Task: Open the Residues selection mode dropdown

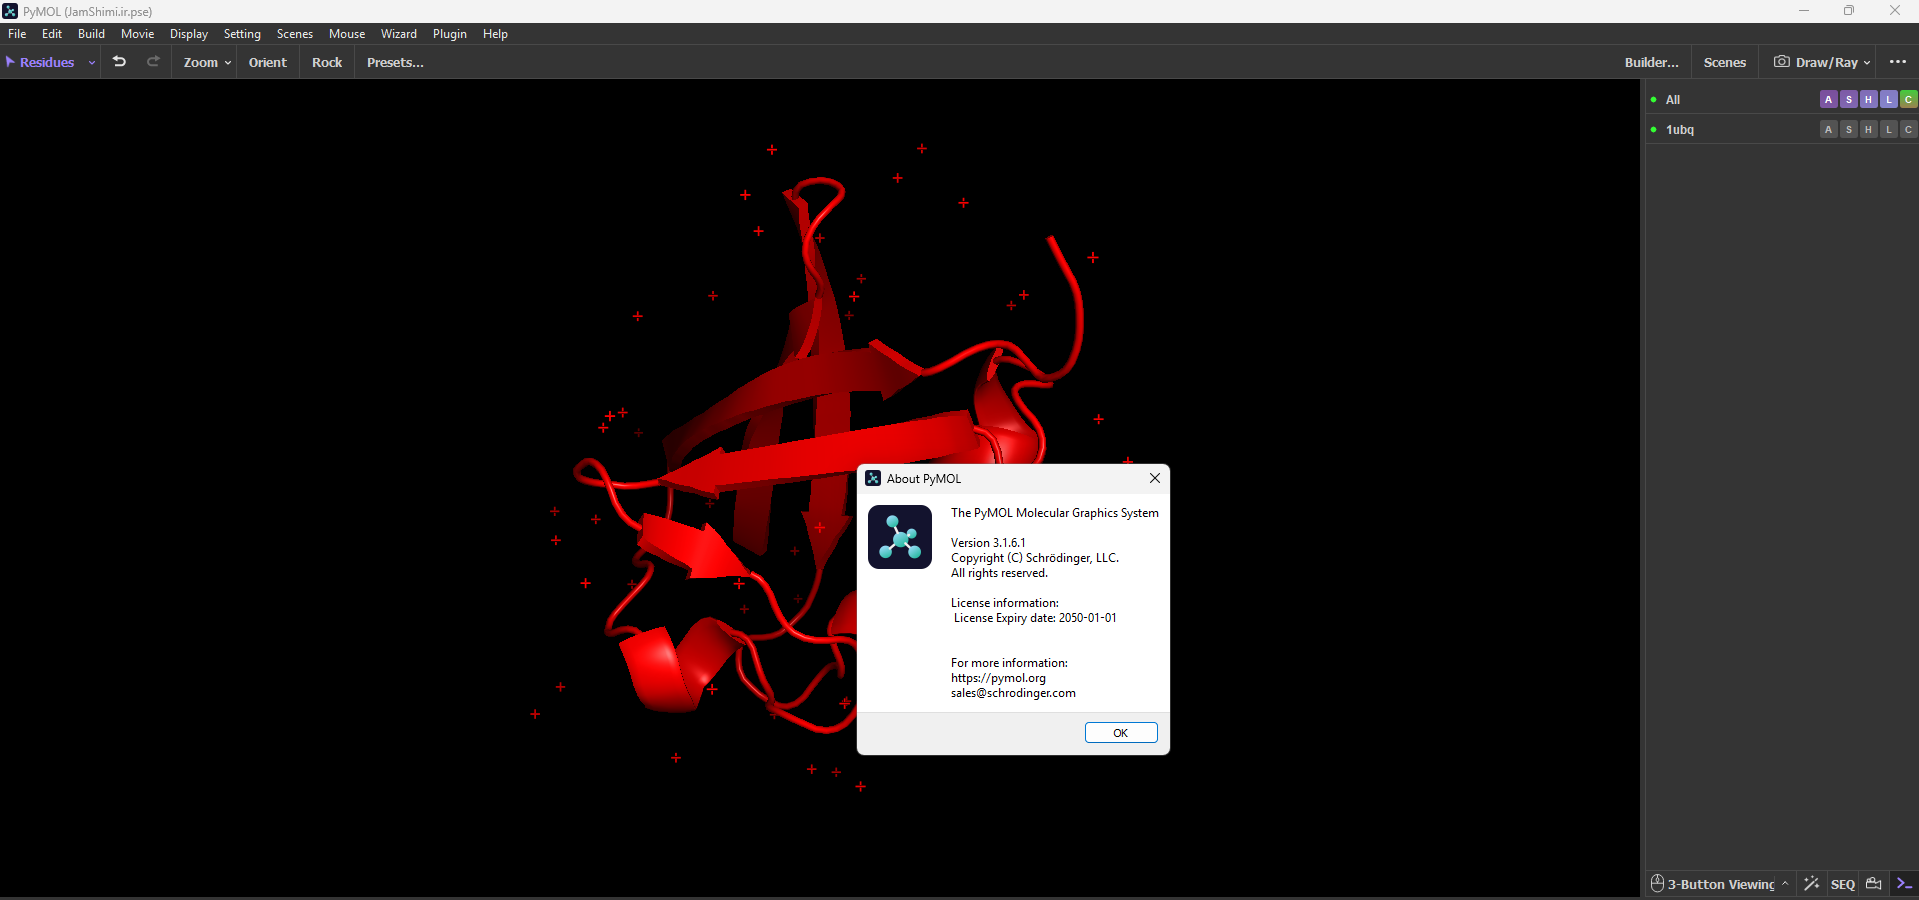Action: (x=92, y=62)
